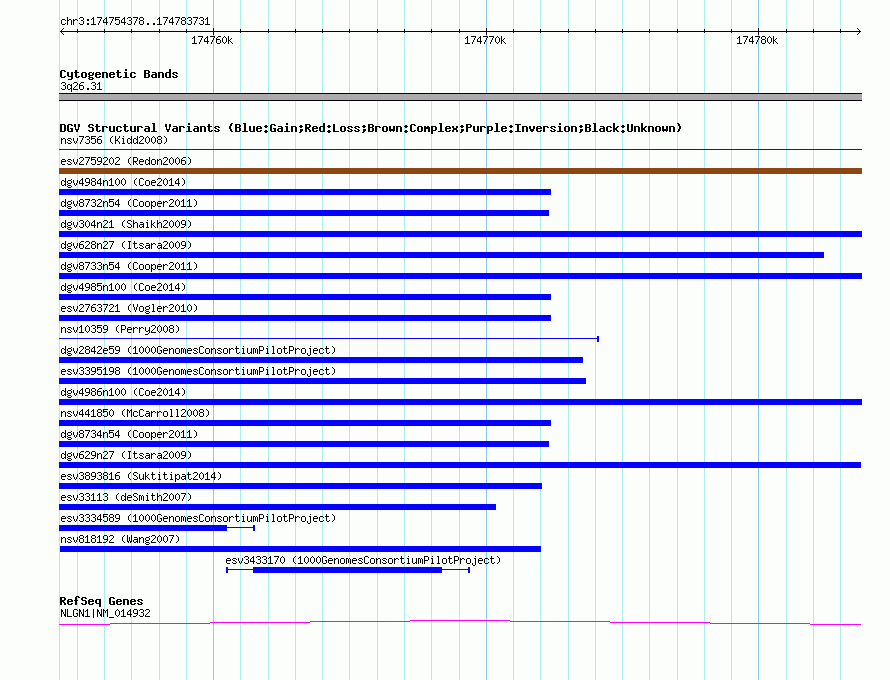The width and height of the screenshot is (890, 680).
Task: Click the blue nsv818192 gain bar
Action: 300,549
